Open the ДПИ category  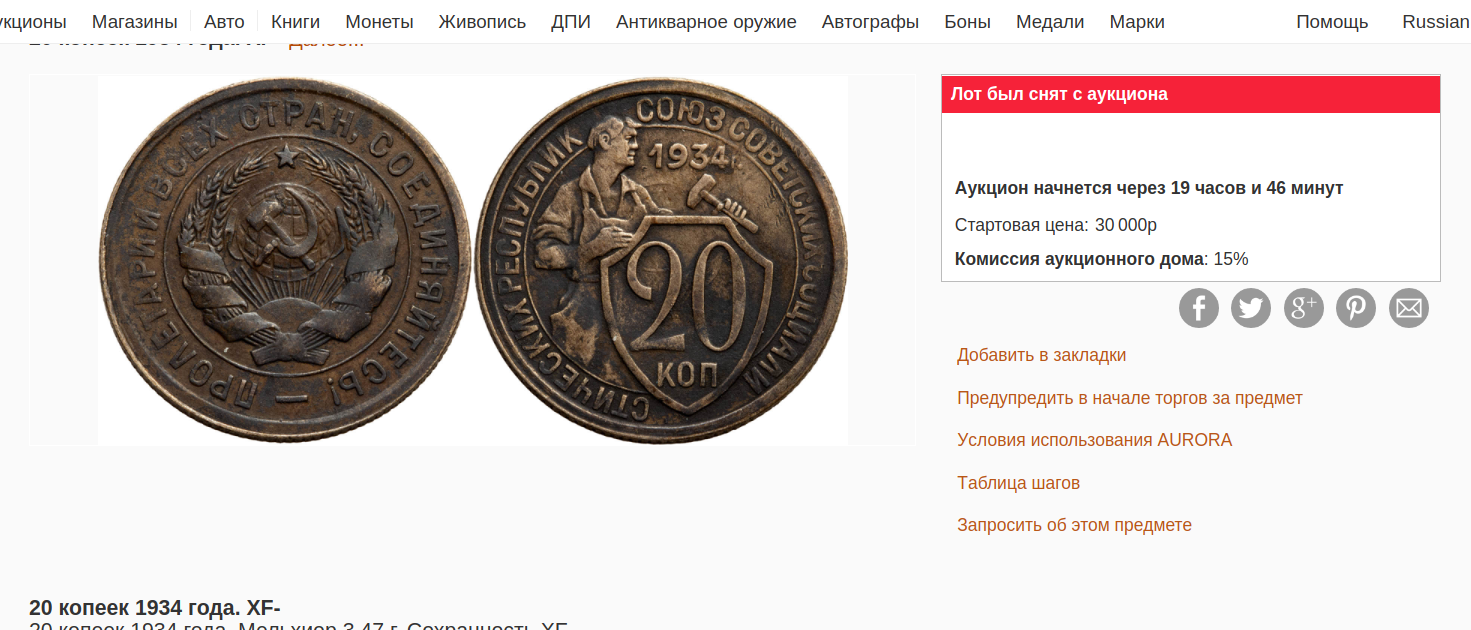click(x=571, y=22)
